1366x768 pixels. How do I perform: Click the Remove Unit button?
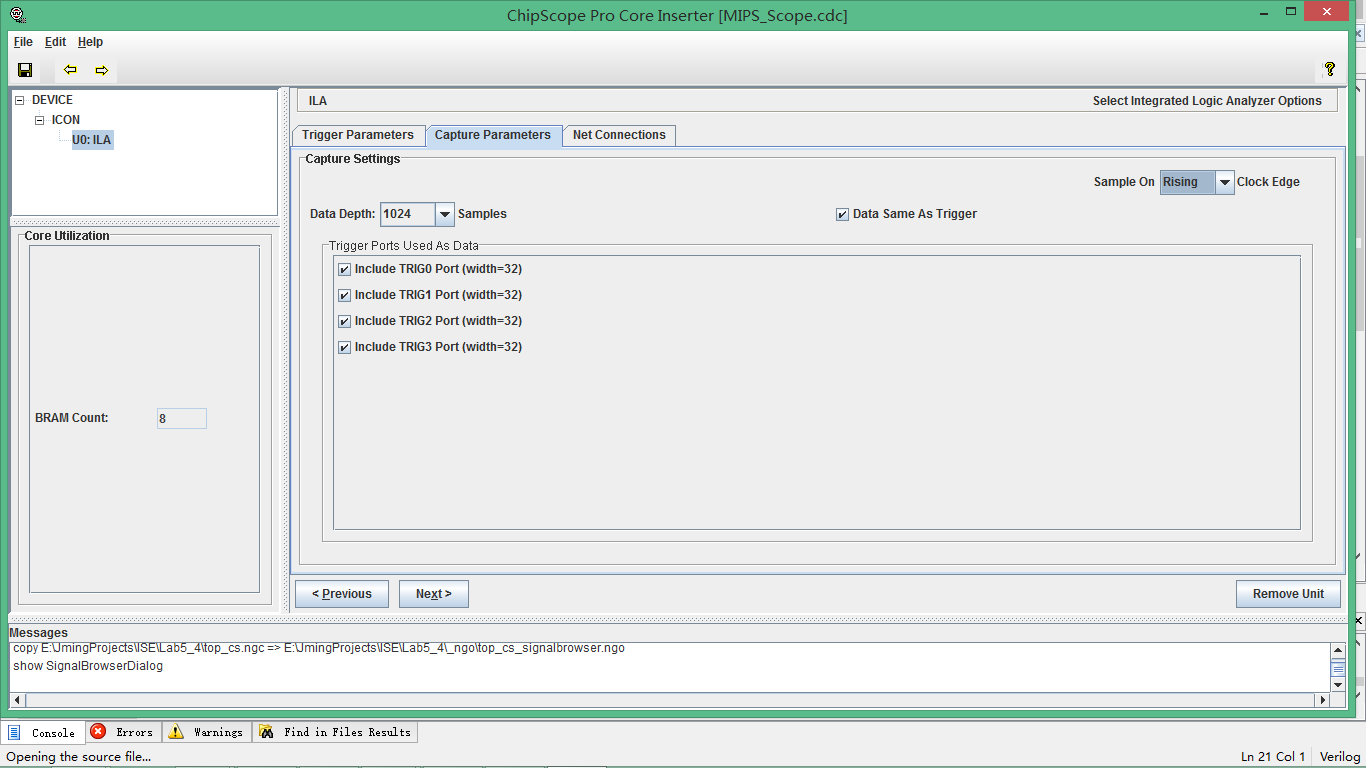tap(1288, 594)
